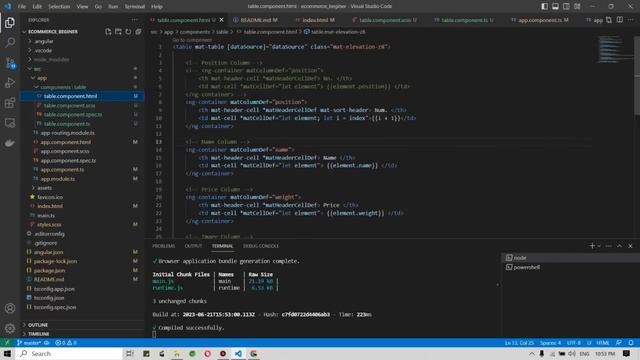
Task: Toggle the bottom panel layout button
Action: [556, 6]
